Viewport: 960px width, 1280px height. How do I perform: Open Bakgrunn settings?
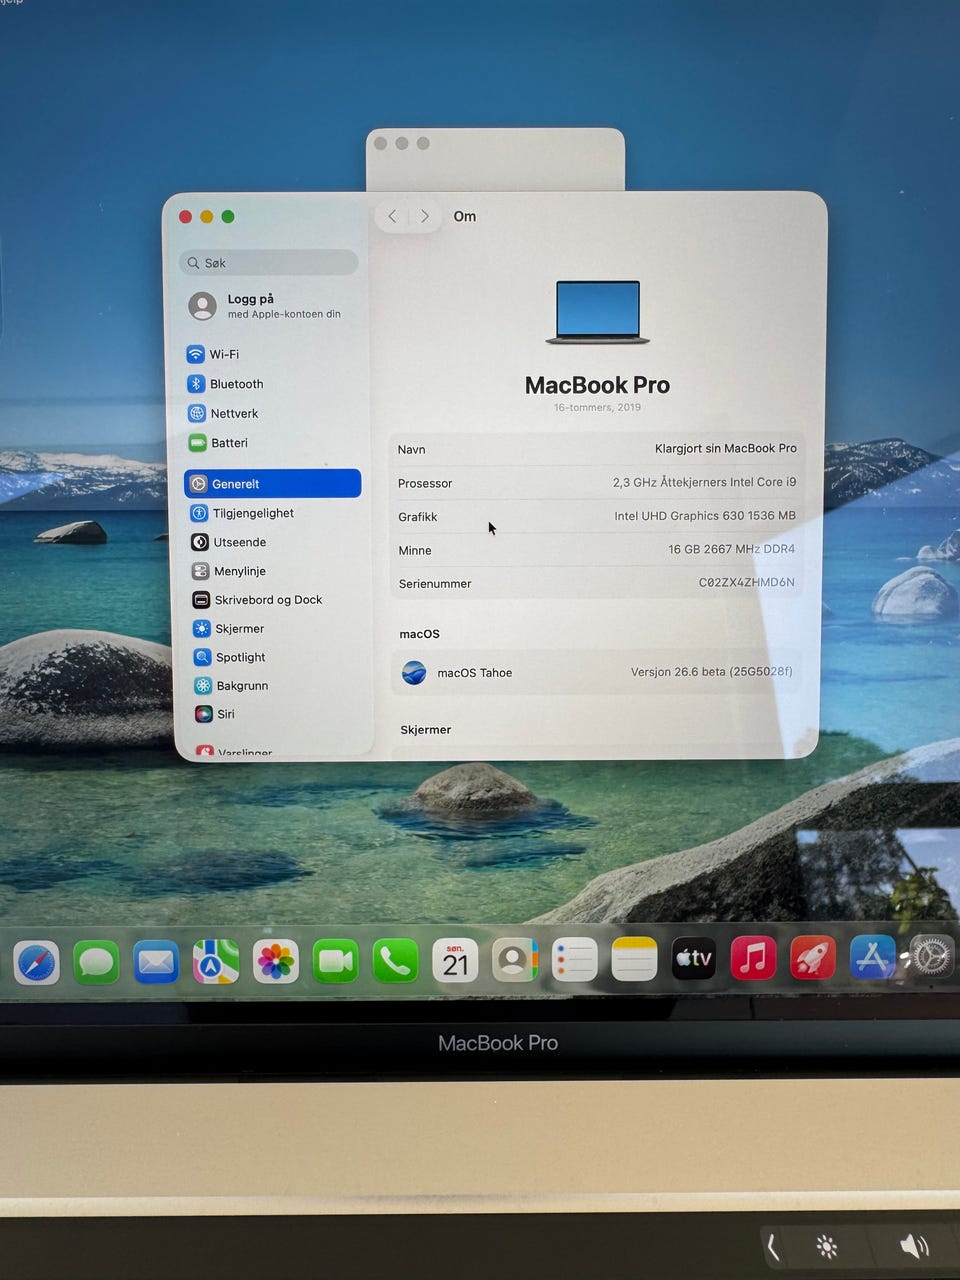231,686
